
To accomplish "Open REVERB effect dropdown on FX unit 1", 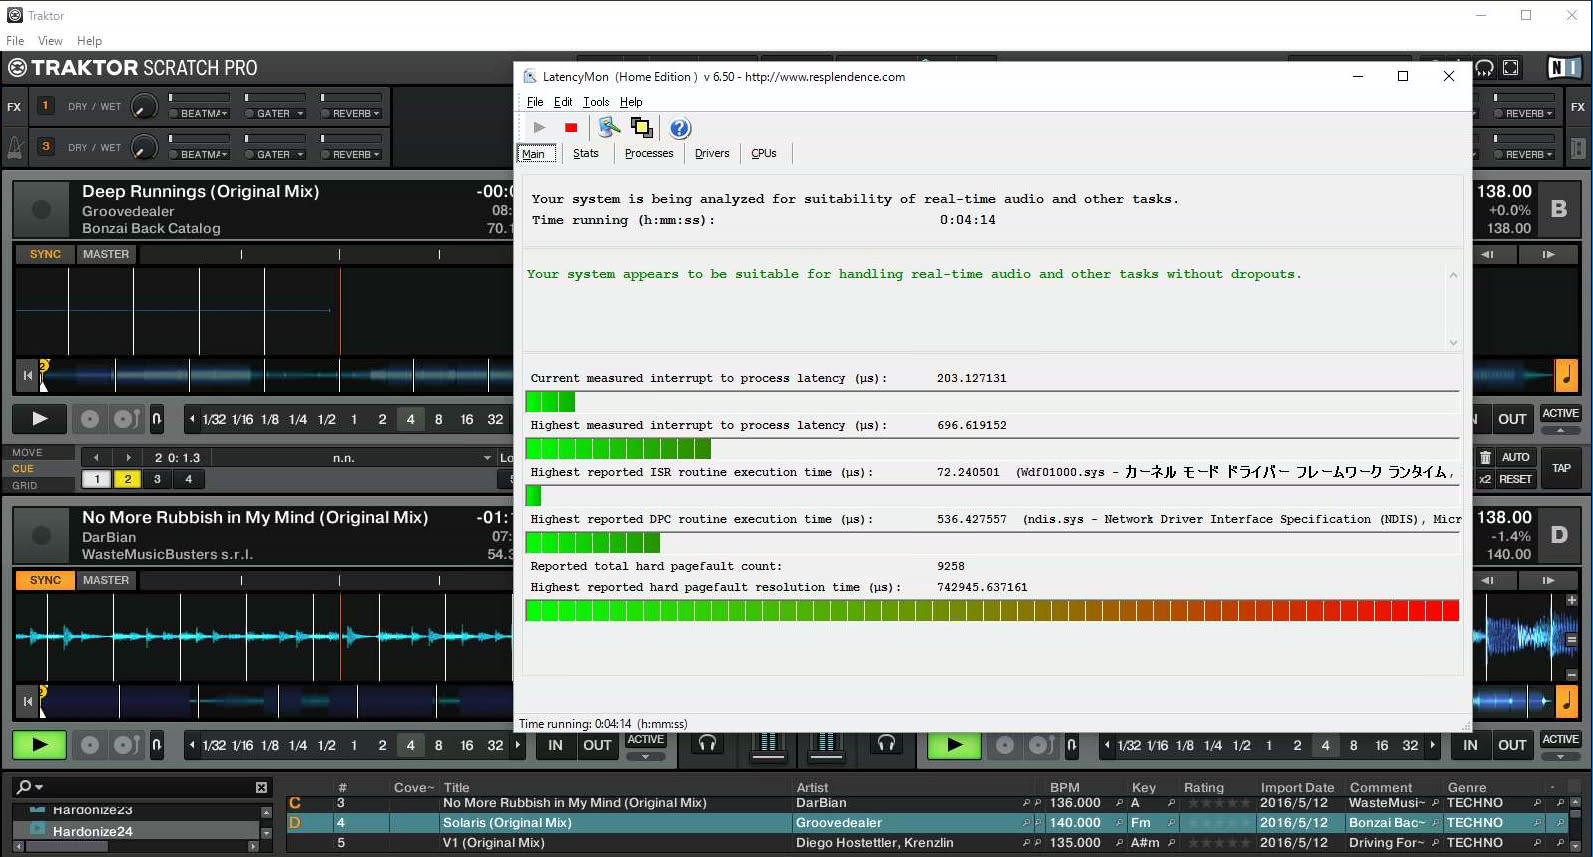I will [376, 114].
